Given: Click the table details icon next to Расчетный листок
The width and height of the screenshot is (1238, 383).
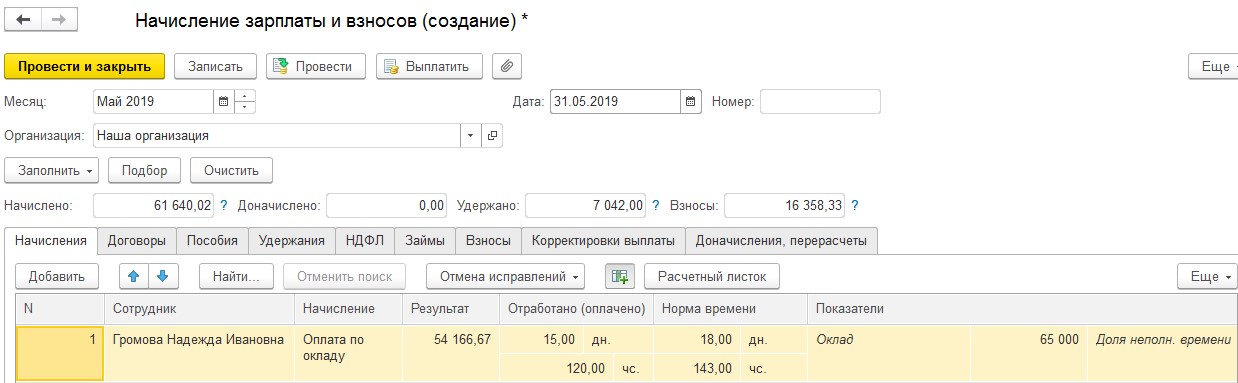Looking at the screenshot, I should point(620,276).
